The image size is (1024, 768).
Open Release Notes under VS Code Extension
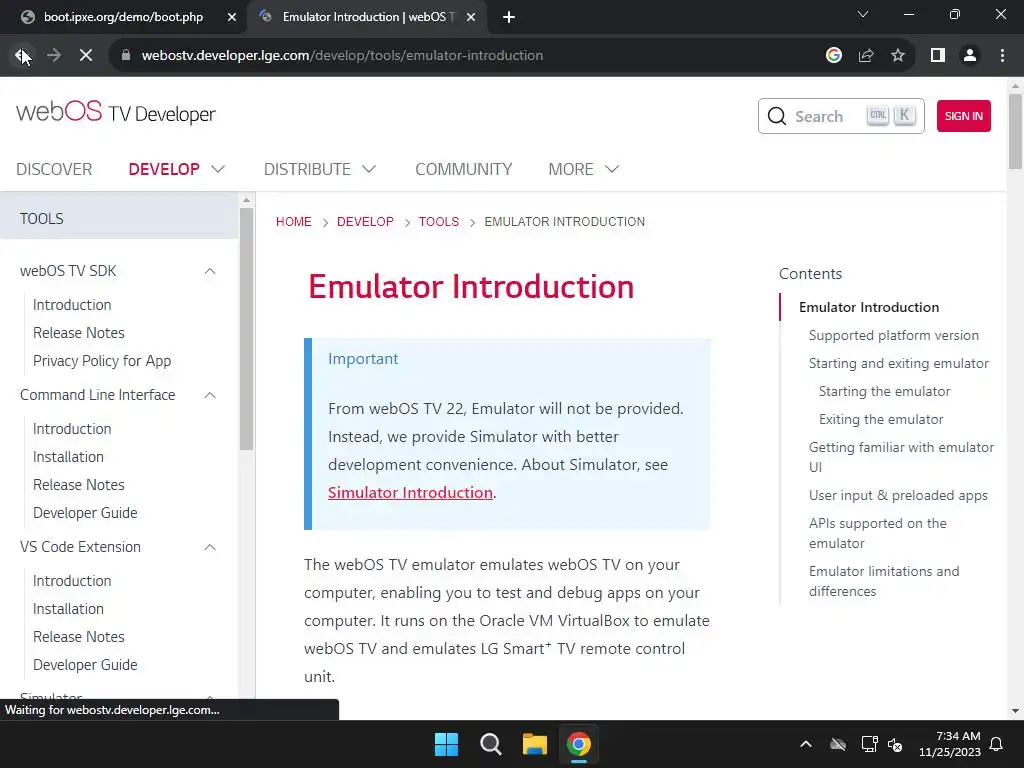(78, 637)
